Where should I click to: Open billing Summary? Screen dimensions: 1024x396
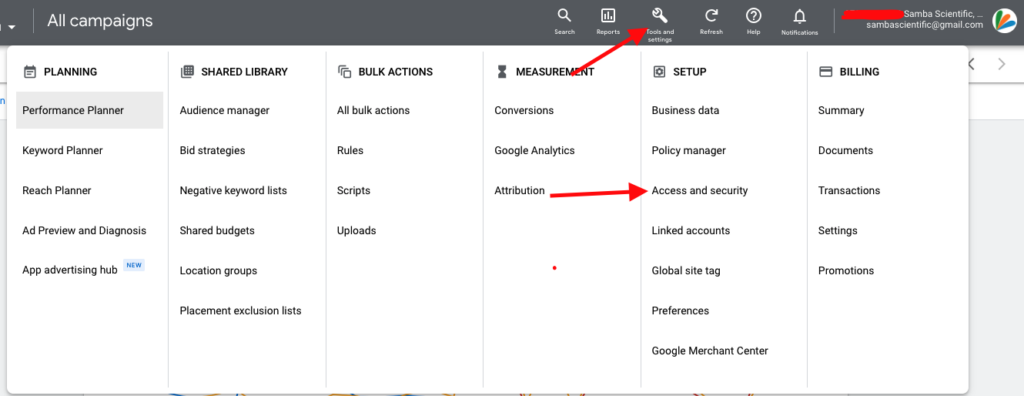coord(840,110)
